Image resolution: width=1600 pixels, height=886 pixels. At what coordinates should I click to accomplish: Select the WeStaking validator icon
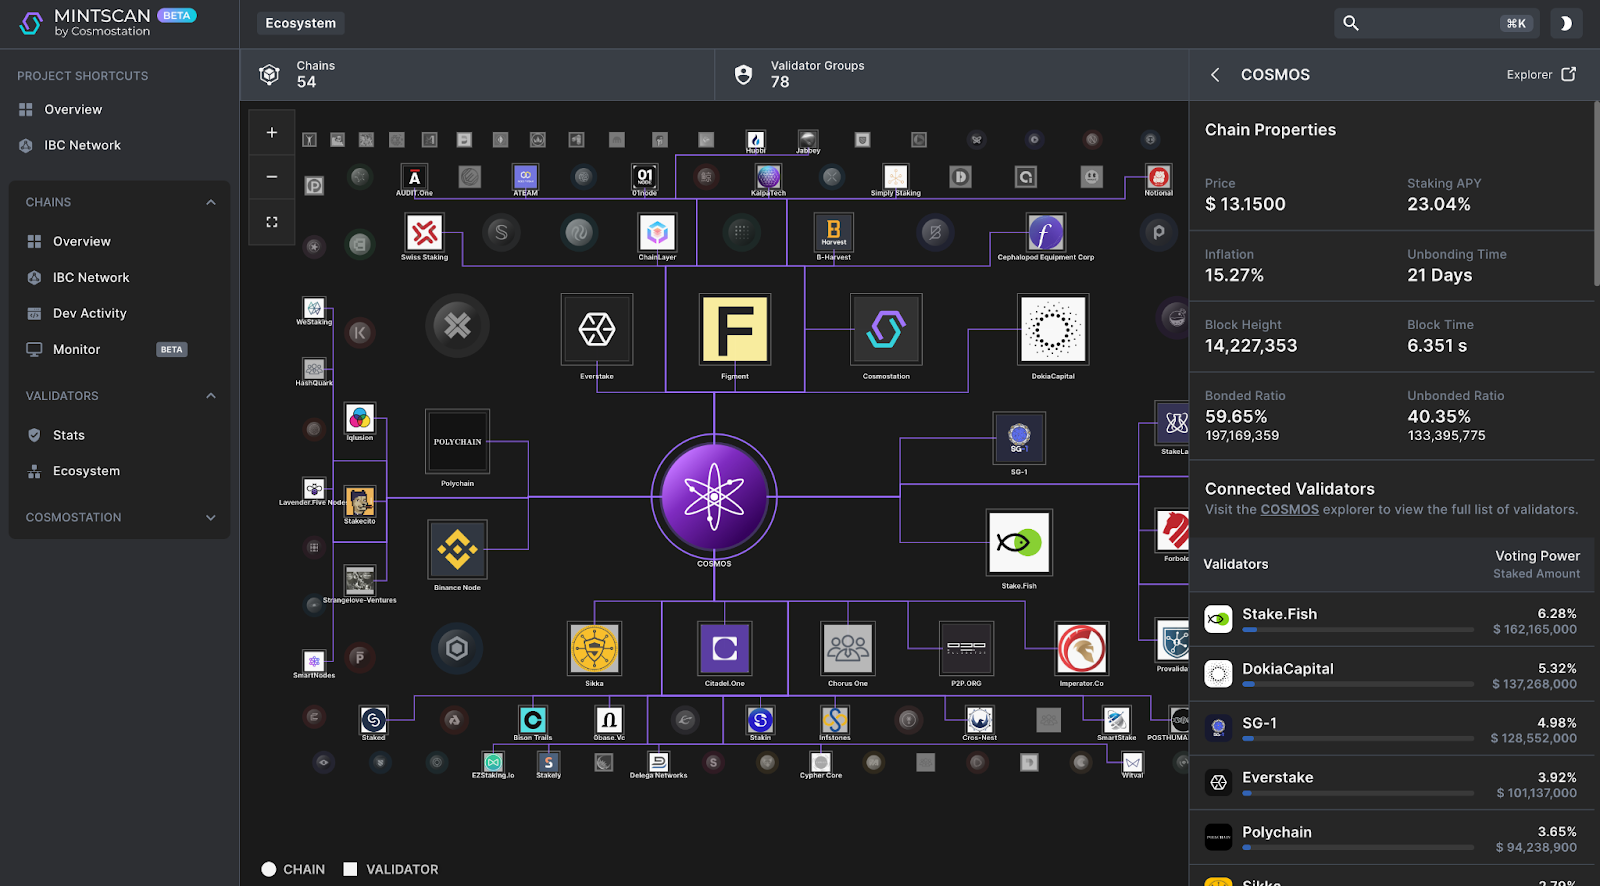[x=314, y=308]
